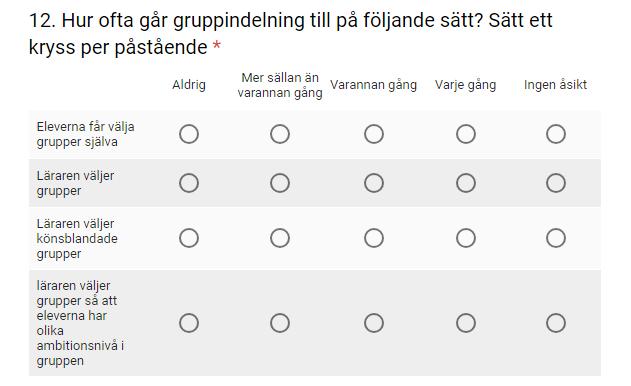The width and height of the screenshot is (631, 386).
Task: Select Mer sällan än varannan gång for Eleverna får välja grupper själva
Action: point(280,134)
